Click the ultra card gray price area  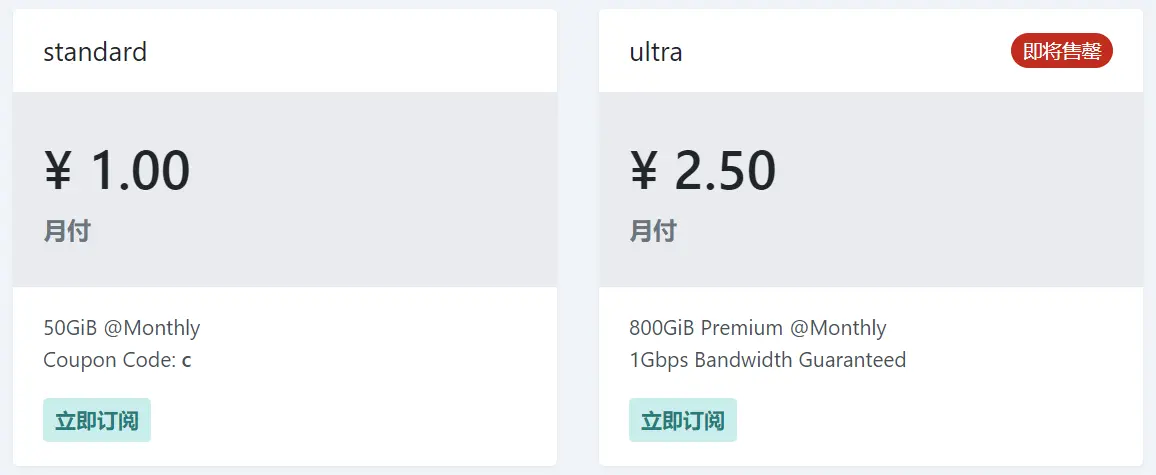click(x=871, y=190)
